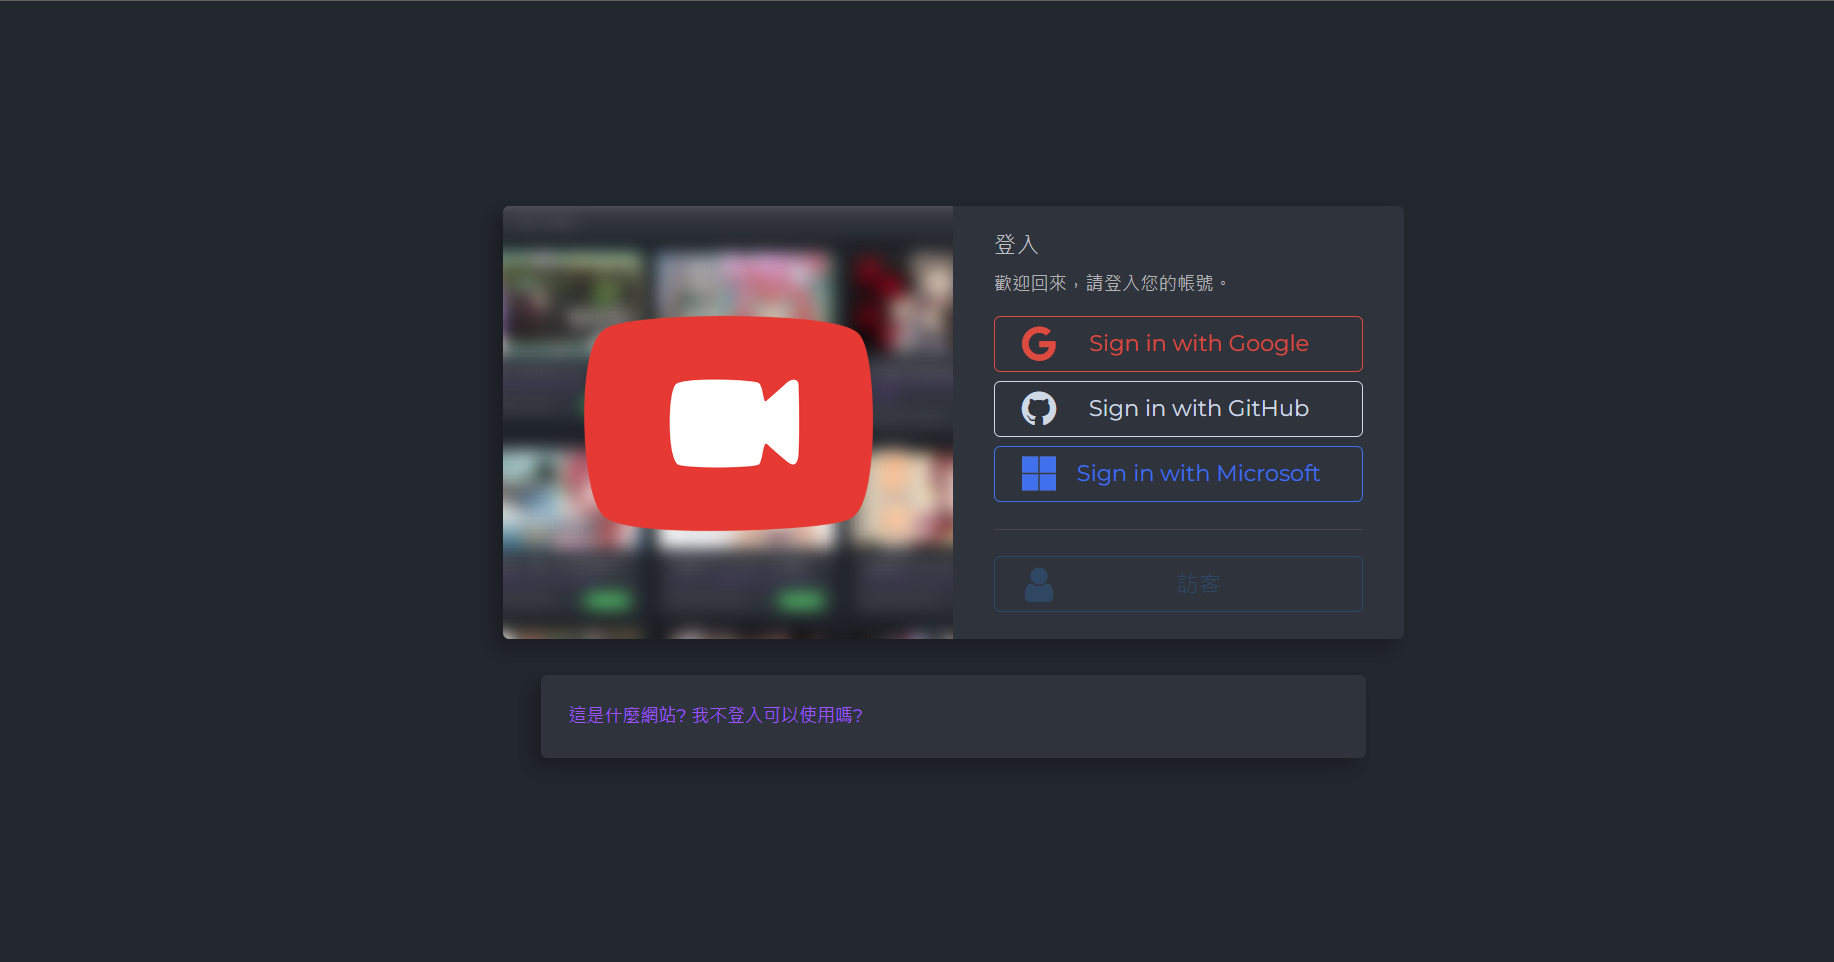This screenshot has height=962, width=1834.
Task: Select "Sign in with Microsoft" label
Action: 1198,474
